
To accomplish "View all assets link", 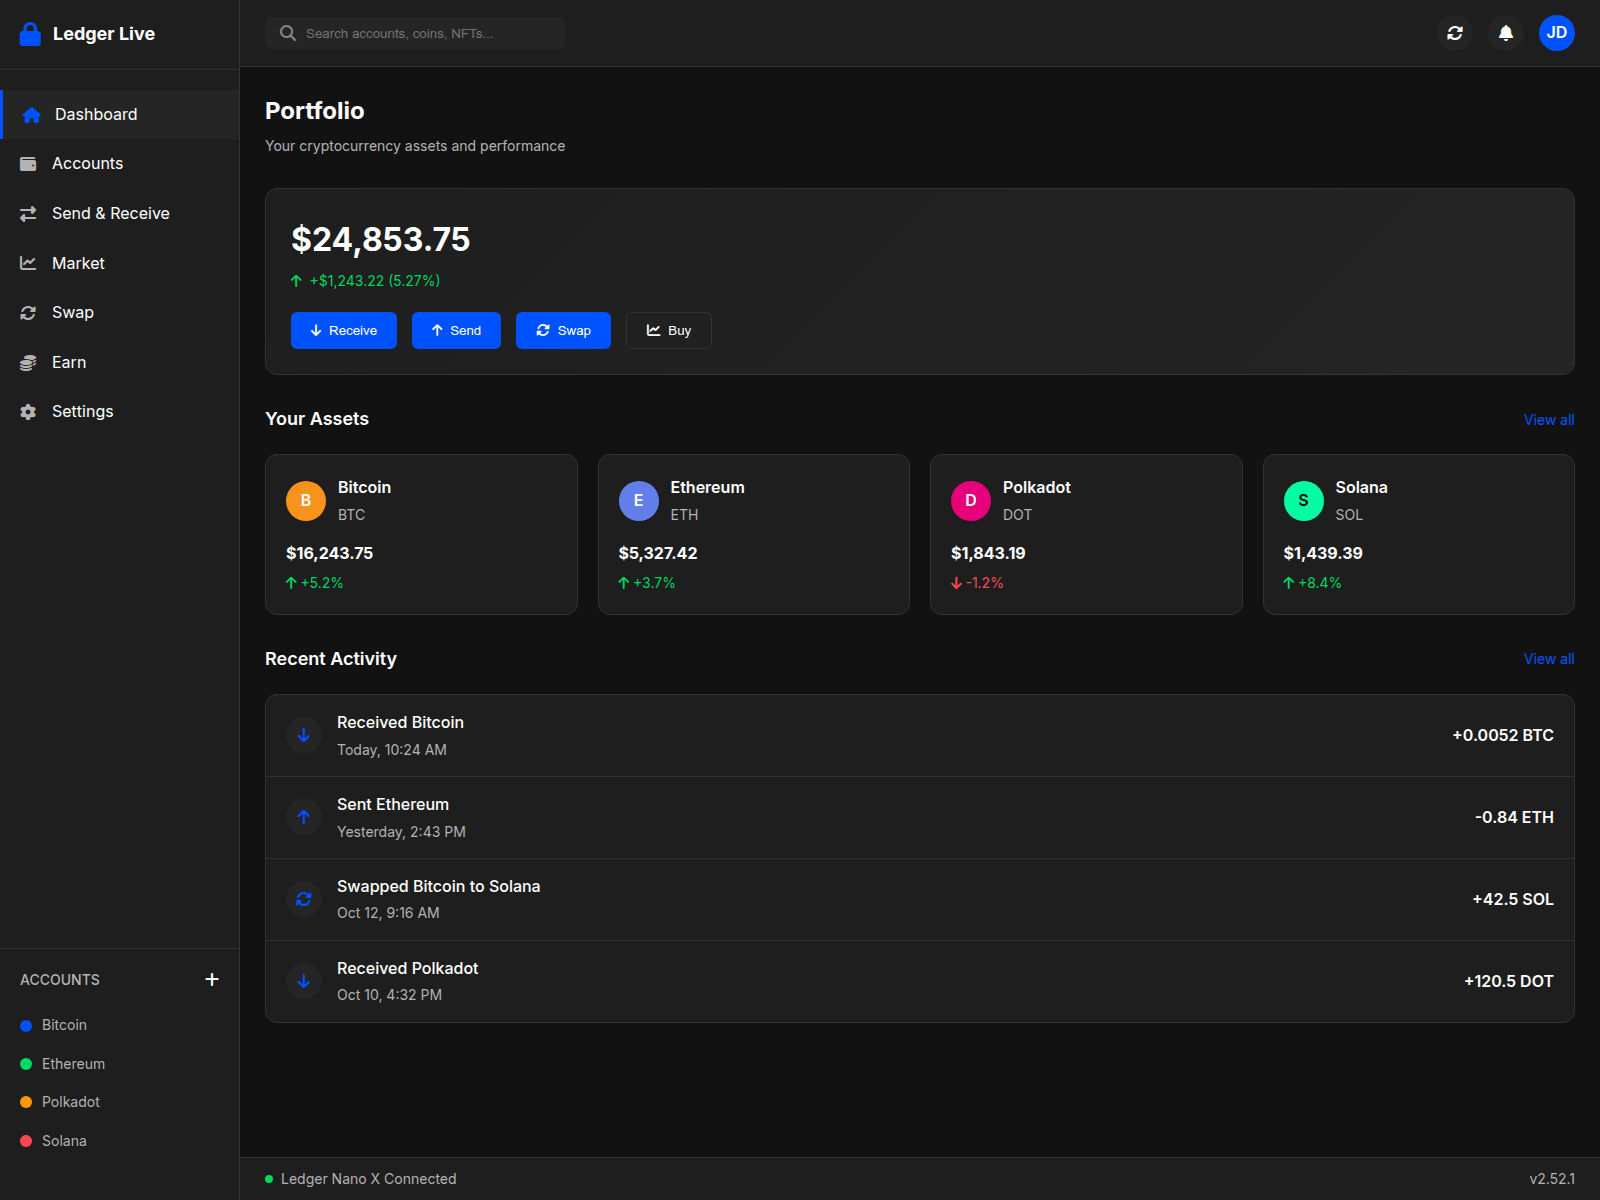I will [1549, 420].
